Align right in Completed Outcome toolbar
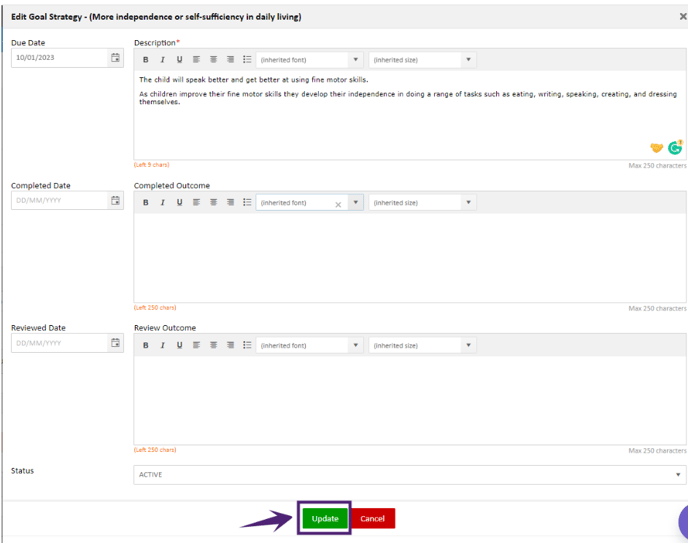This screenshot has width=688, height=543. (230, 203)
